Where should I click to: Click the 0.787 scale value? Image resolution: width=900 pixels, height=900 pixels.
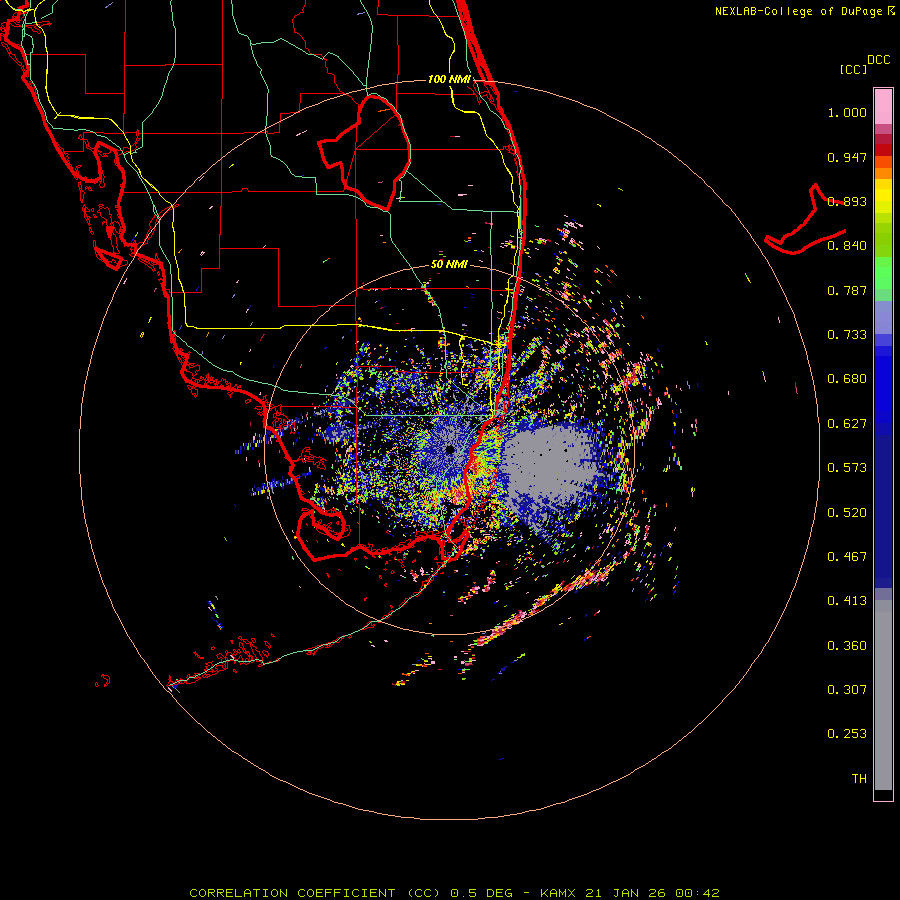tap(847, 290)
